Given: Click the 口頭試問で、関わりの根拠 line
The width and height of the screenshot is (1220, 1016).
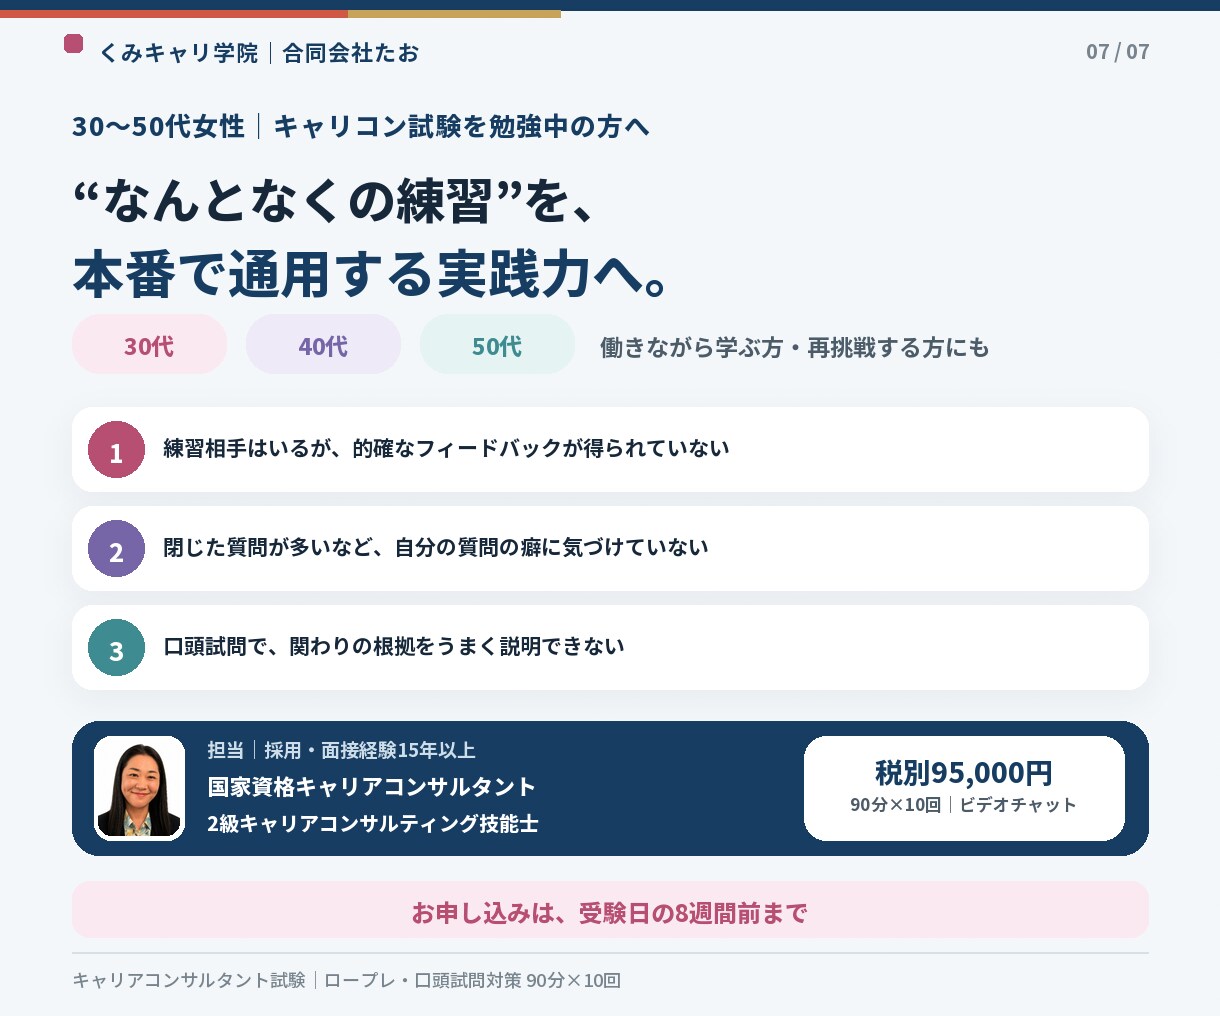Looking at the screenshot, I should [x=394, y=647].
